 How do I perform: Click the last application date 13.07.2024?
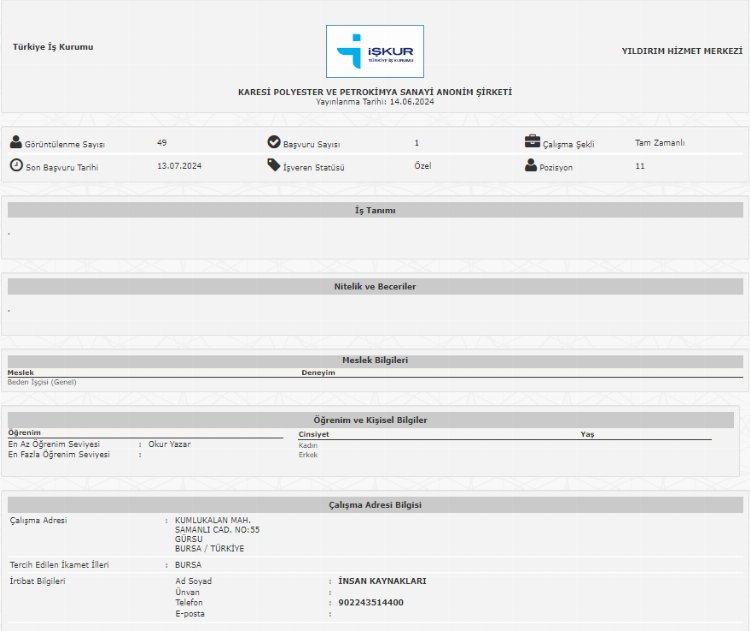[180, 166]
